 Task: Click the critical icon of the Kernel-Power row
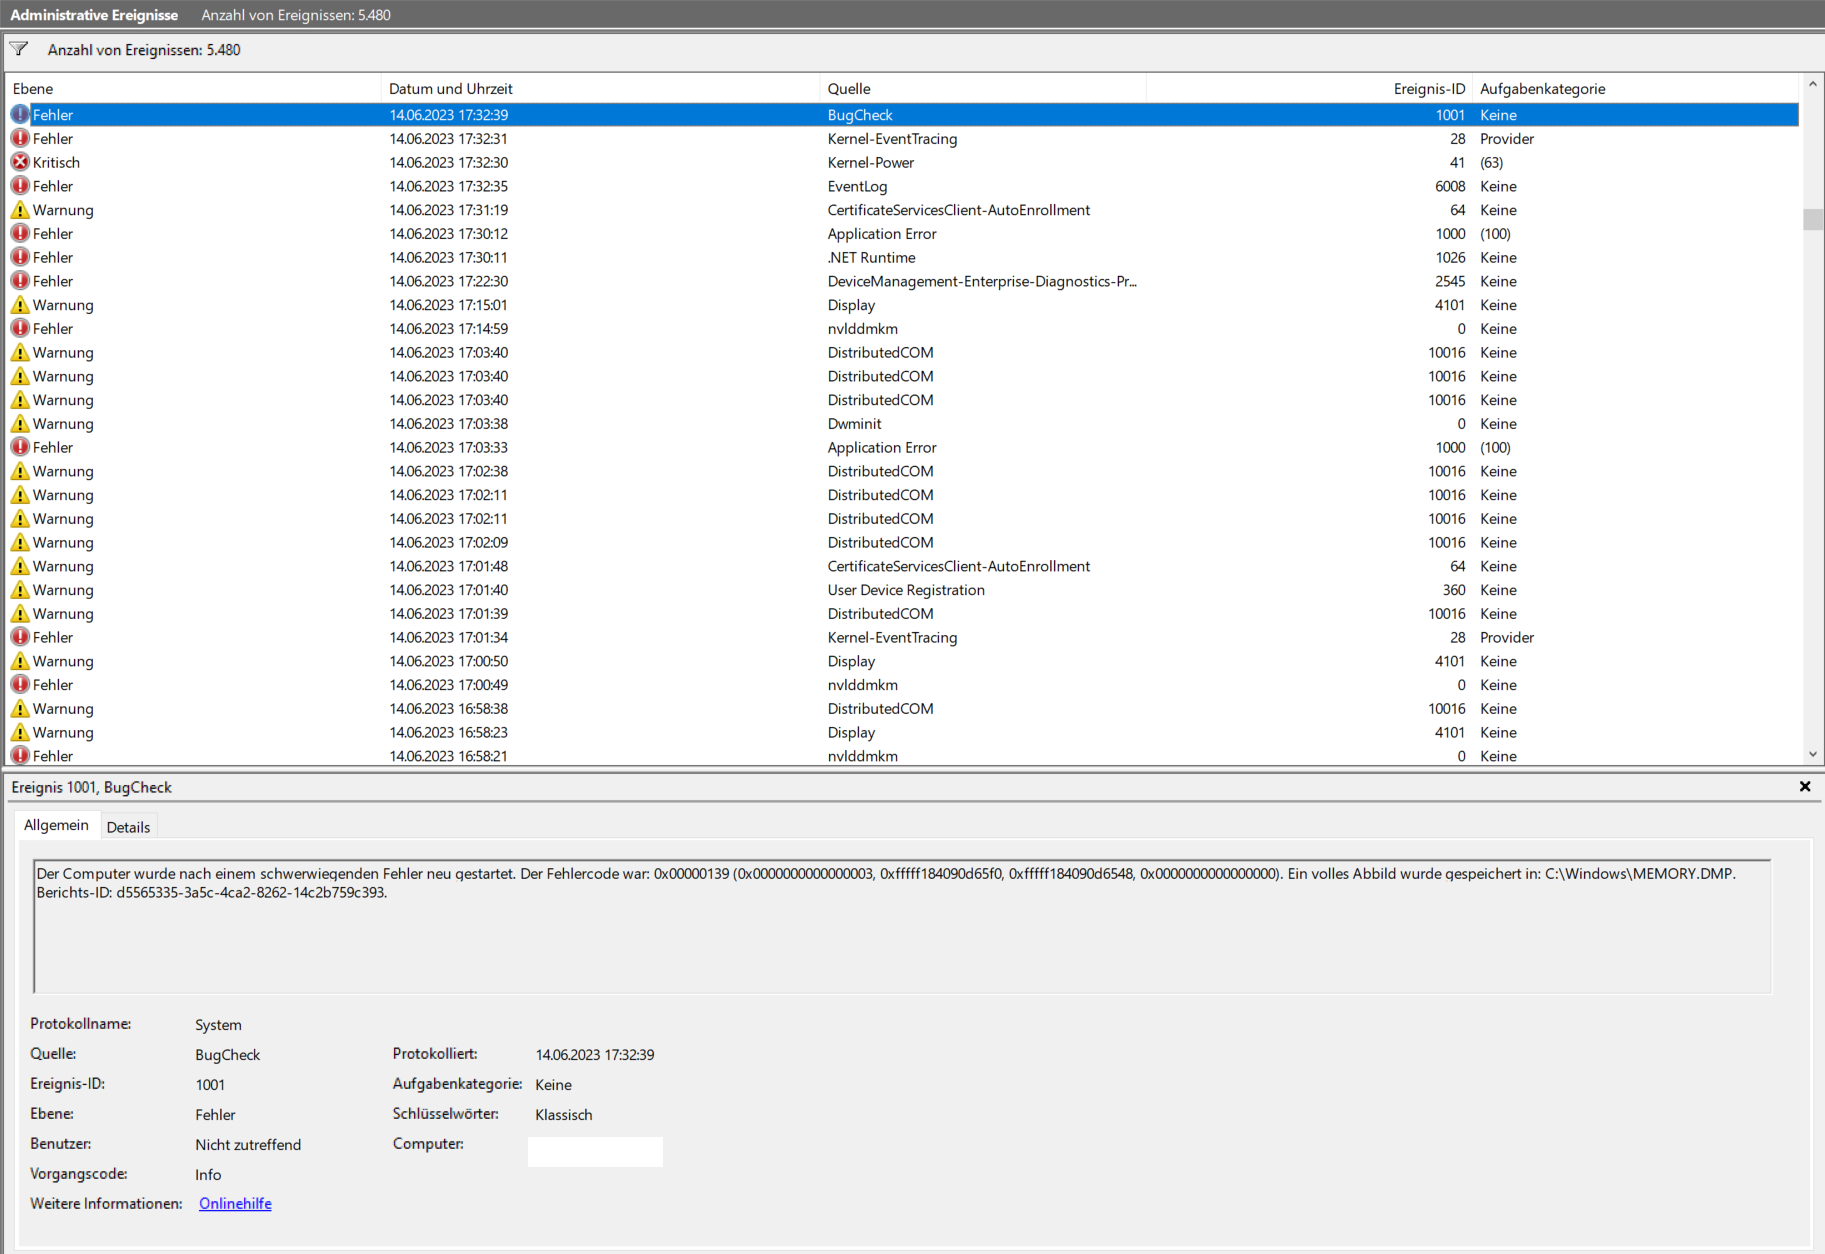point(20,162)
